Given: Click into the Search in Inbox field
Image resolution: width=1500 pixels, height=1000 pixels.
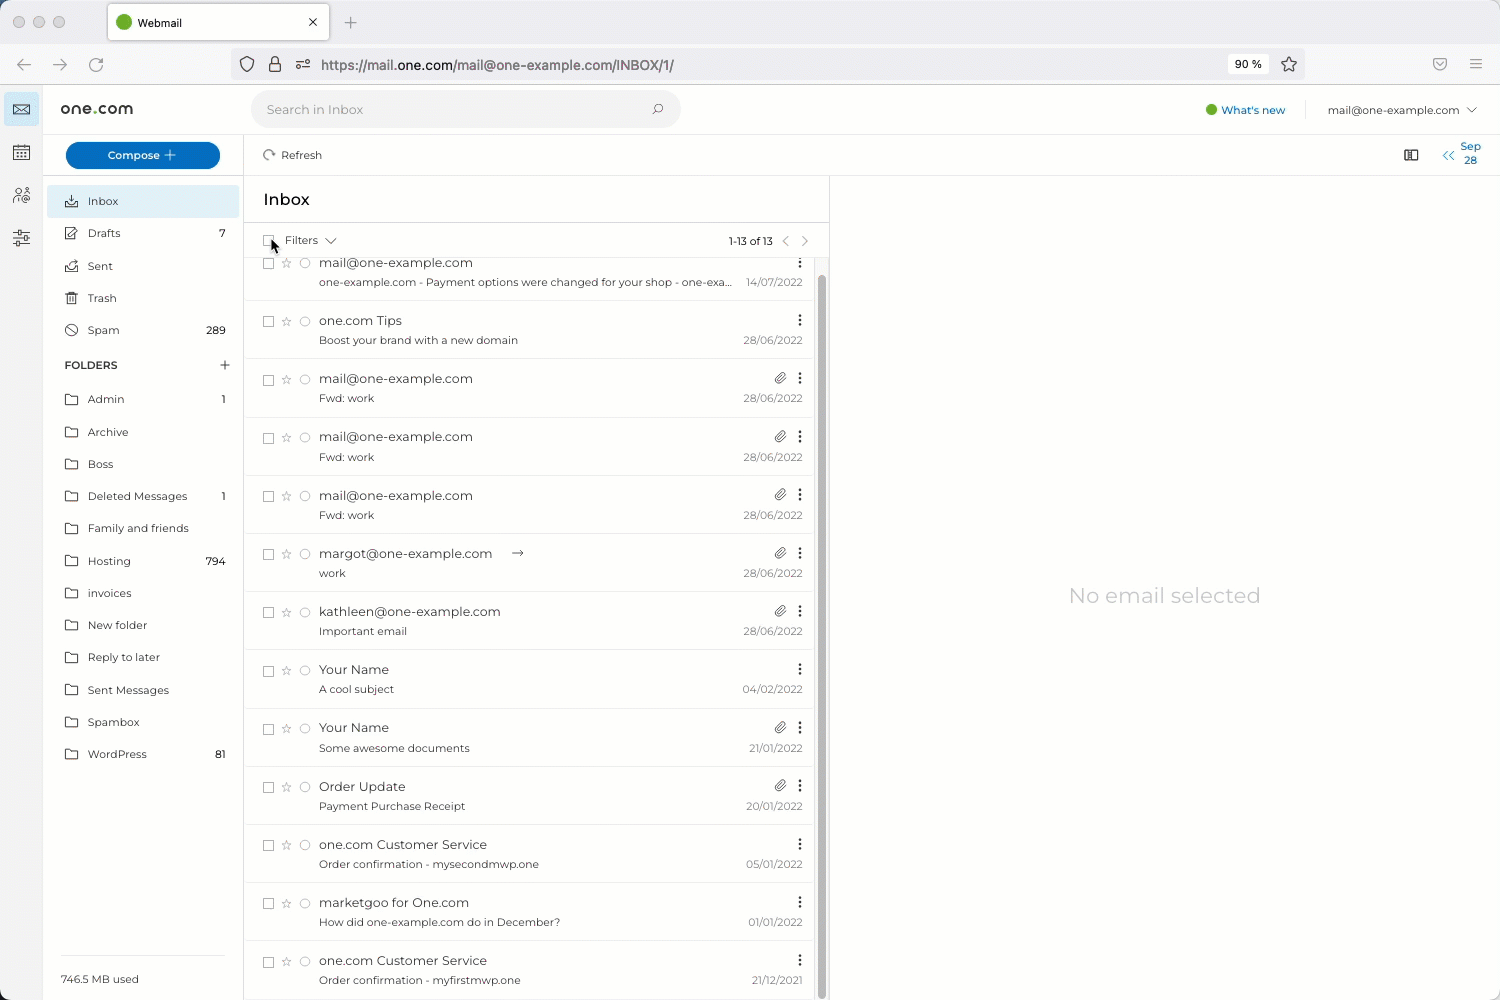Looking at the screenshot, I should coord(450,110).
